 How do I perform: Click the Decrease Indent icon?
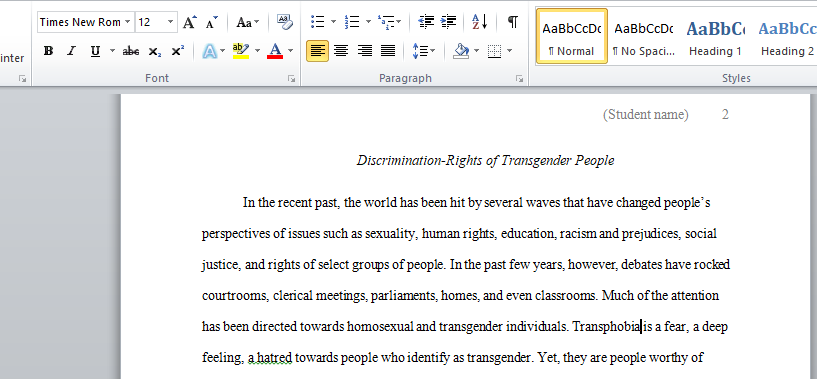click(x=426, y=22)
